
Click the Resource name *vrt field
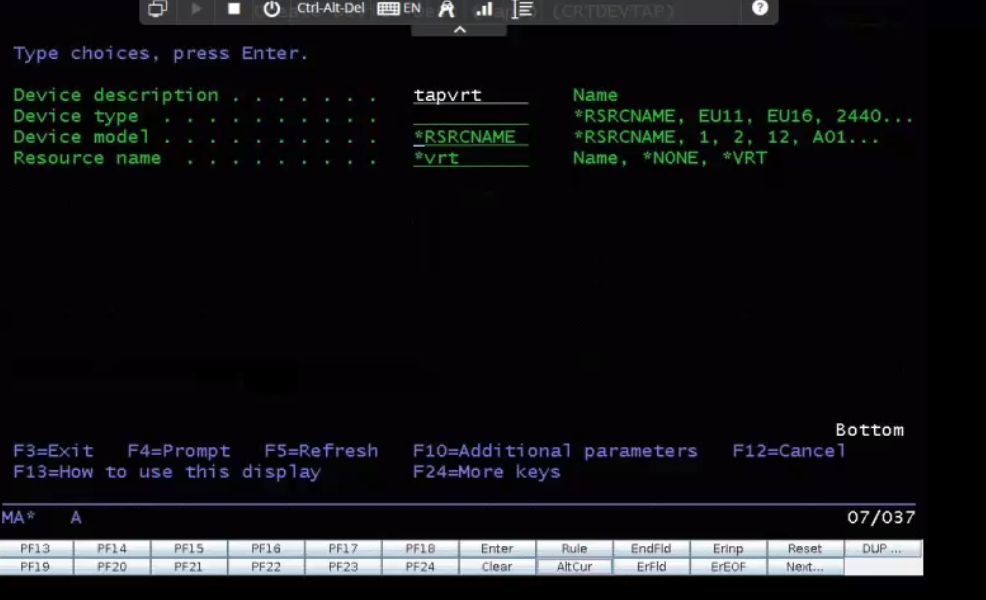pos(470,158)
